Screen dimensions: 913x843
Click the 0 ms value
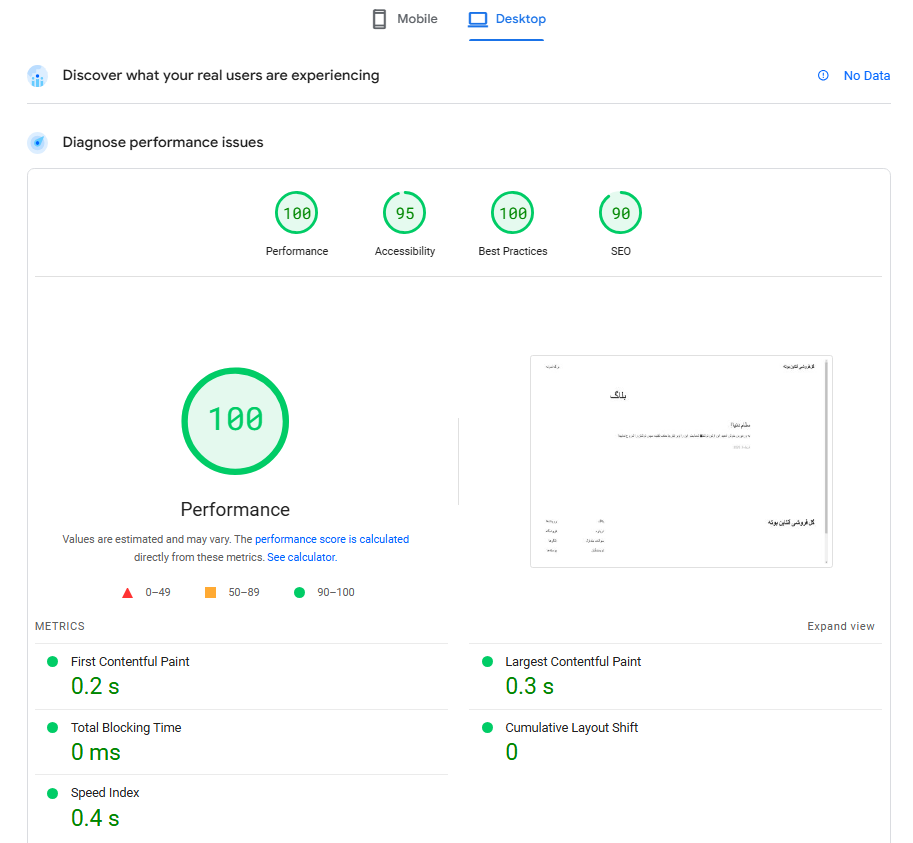pos(95,752)
